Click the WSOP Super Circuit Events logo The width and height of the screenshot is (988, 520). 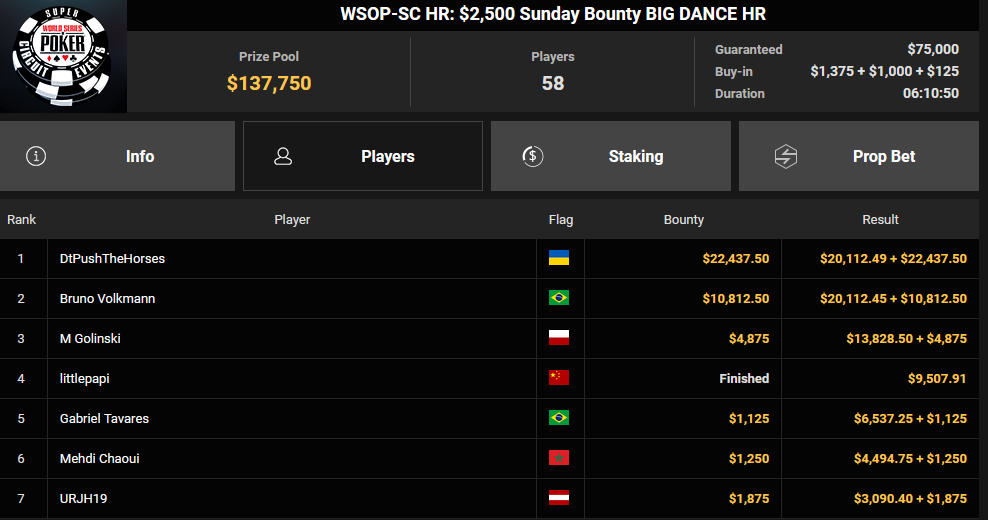click(x=62, y=55)
